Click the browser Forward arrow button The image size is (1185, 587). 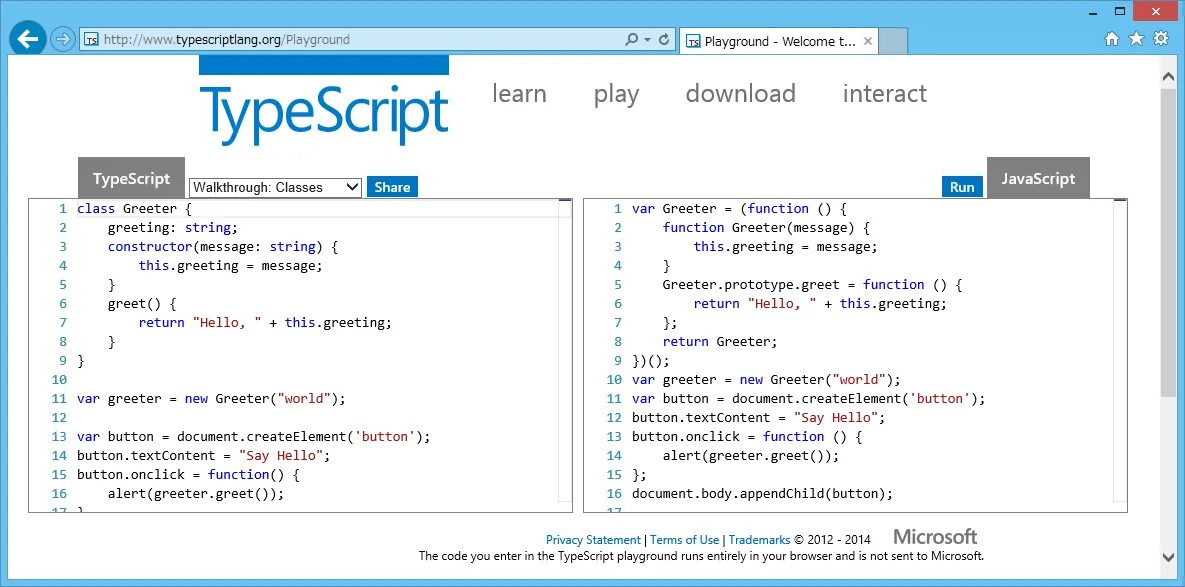coord(63,39)
